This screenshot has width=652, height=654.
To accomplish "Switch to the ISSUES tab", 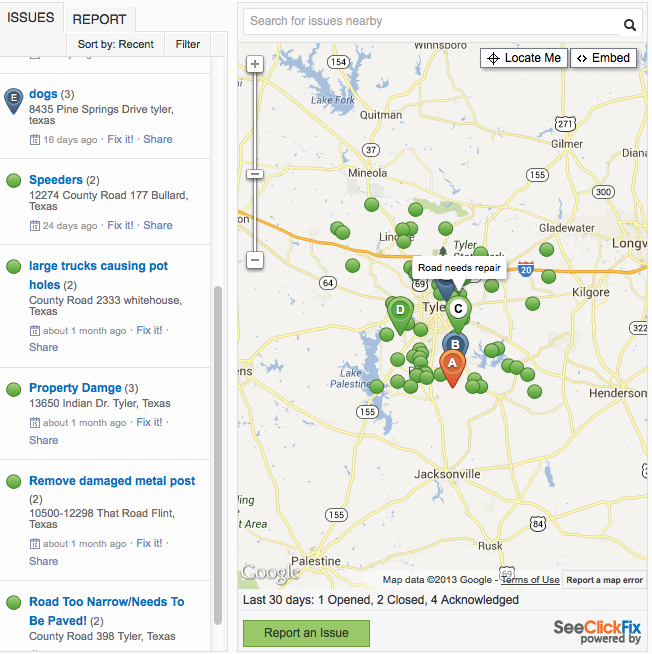I will 30,18.
